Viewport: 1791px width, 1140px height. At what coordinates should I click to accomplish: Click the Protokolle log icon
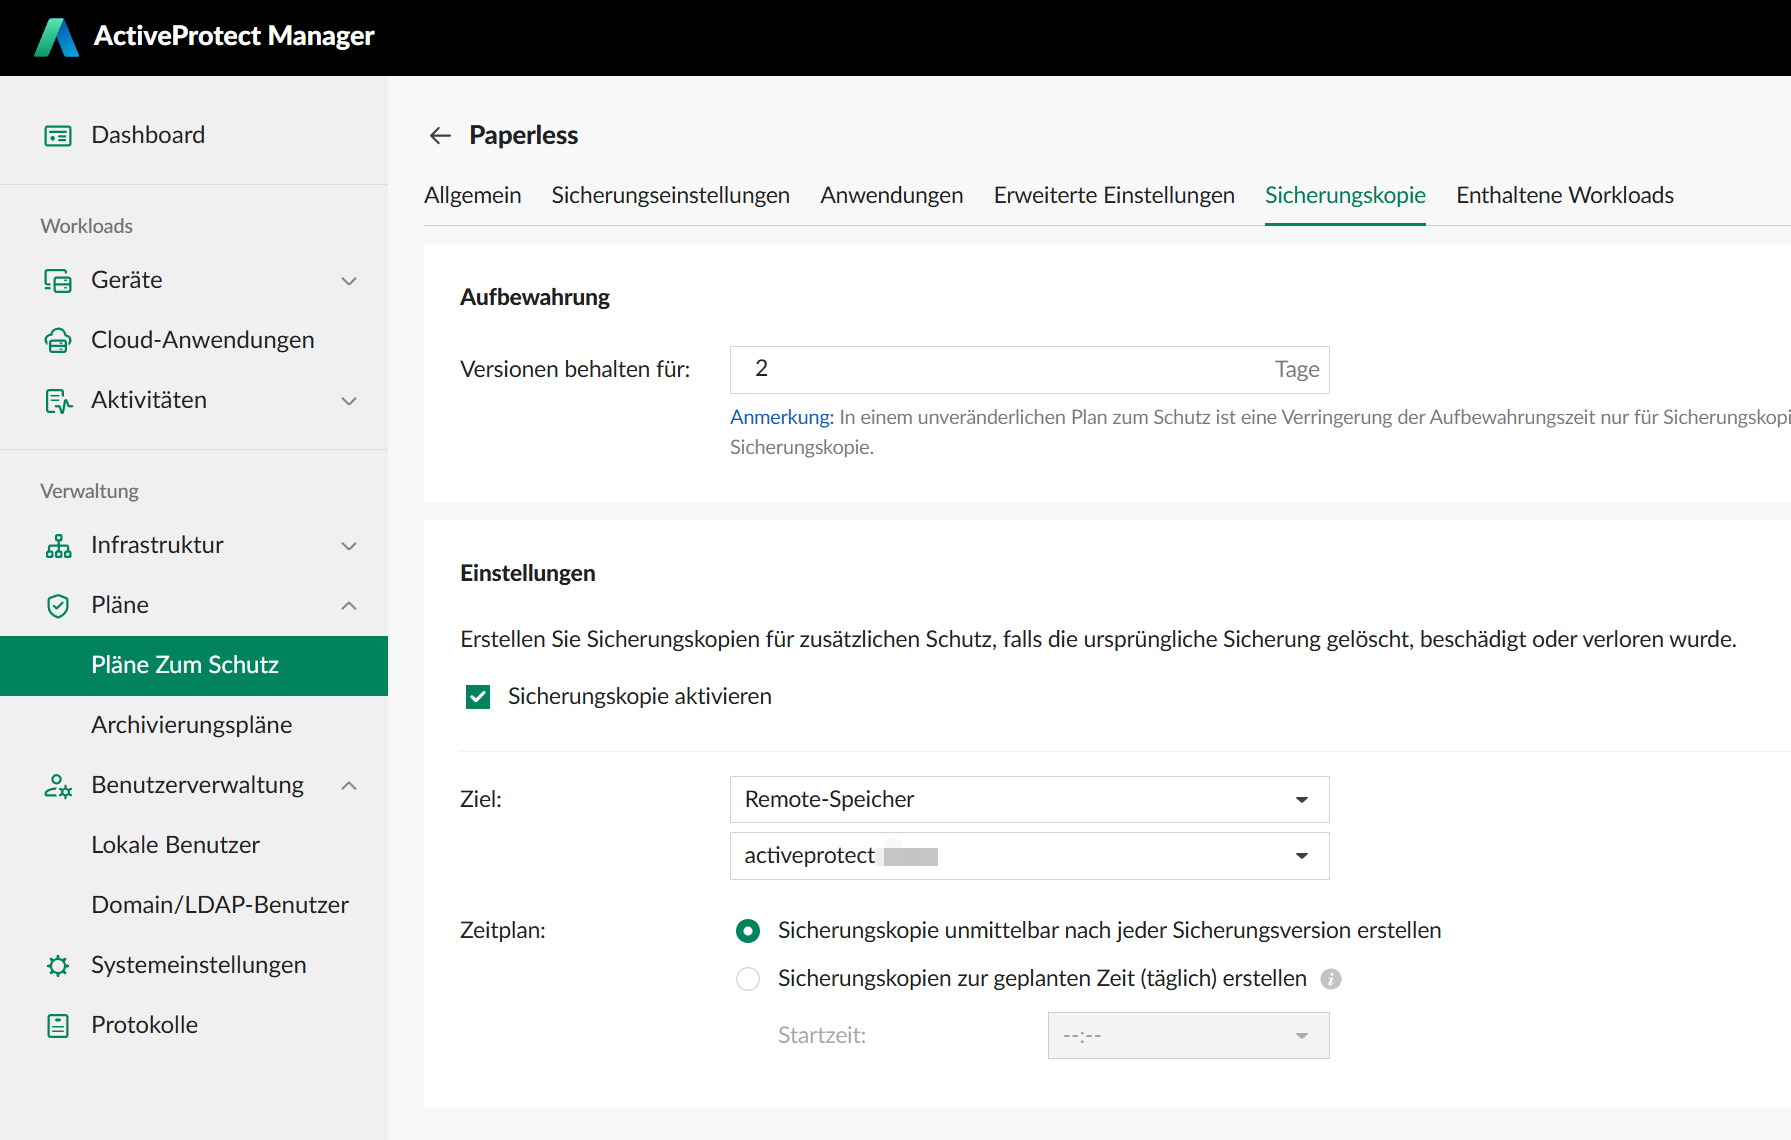click(x=58, y=1026)
